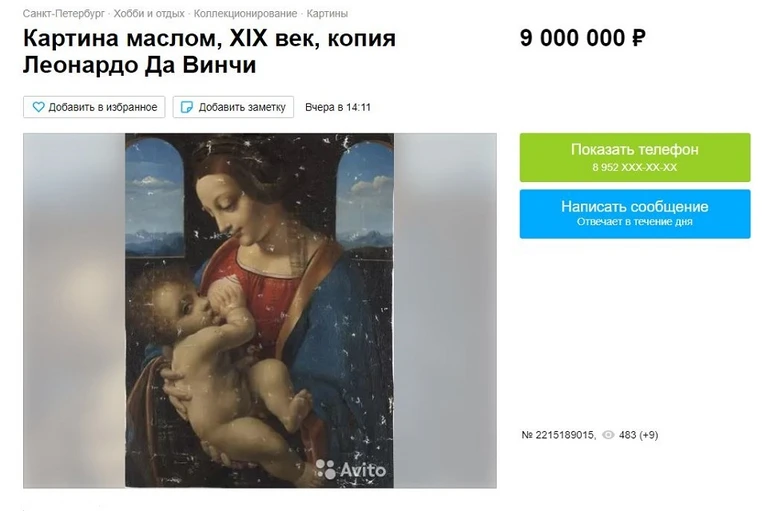Open the Коллекционирование breadcrumb link
This screenshot has height=511, width=767.
coord(245,14)
